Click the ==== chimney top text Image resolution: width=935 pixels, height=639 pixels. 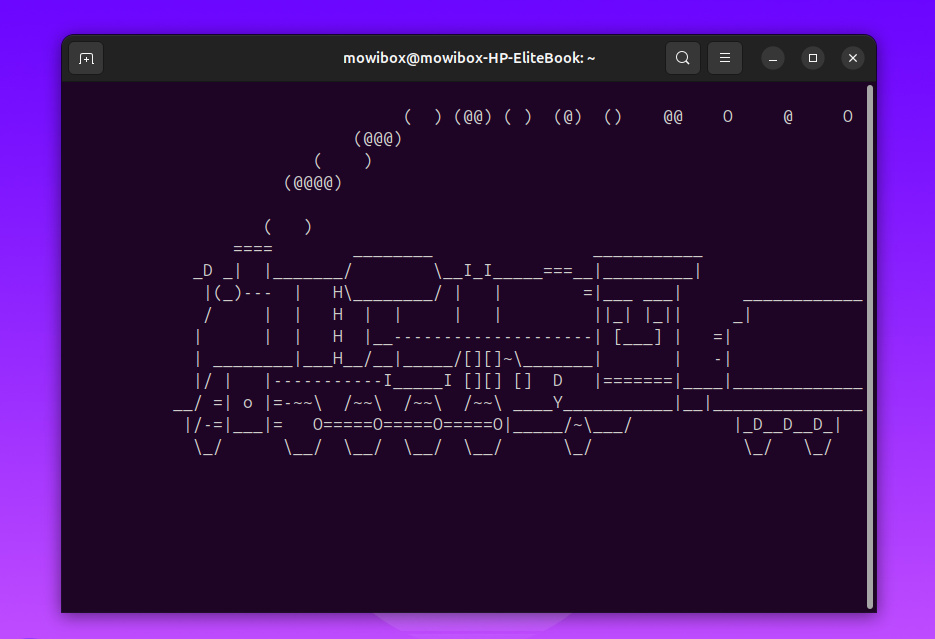[x=253, y=249]
